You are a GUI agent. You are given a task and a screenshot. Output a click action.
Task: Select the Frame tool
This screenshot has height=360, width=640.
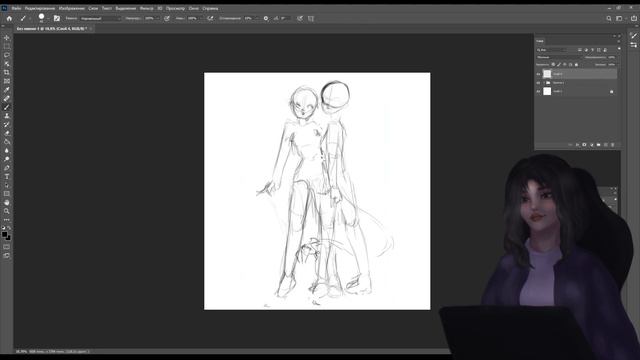pyautogui.click(x=7, y=81)
